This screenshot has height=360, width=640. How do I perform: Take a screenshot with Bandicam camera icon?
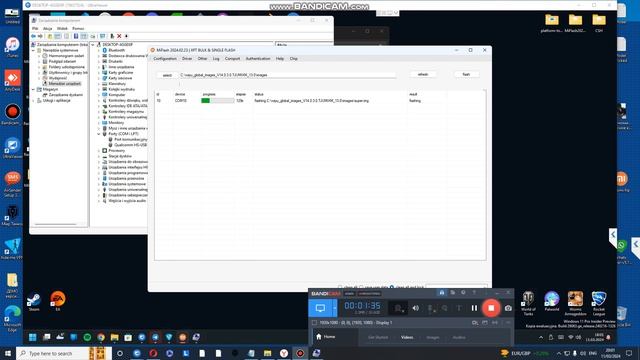(x=508, y=308)
